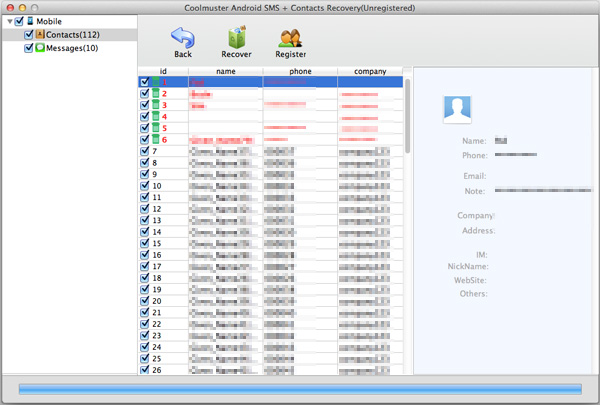Select contact id 18

coord(271,278)
